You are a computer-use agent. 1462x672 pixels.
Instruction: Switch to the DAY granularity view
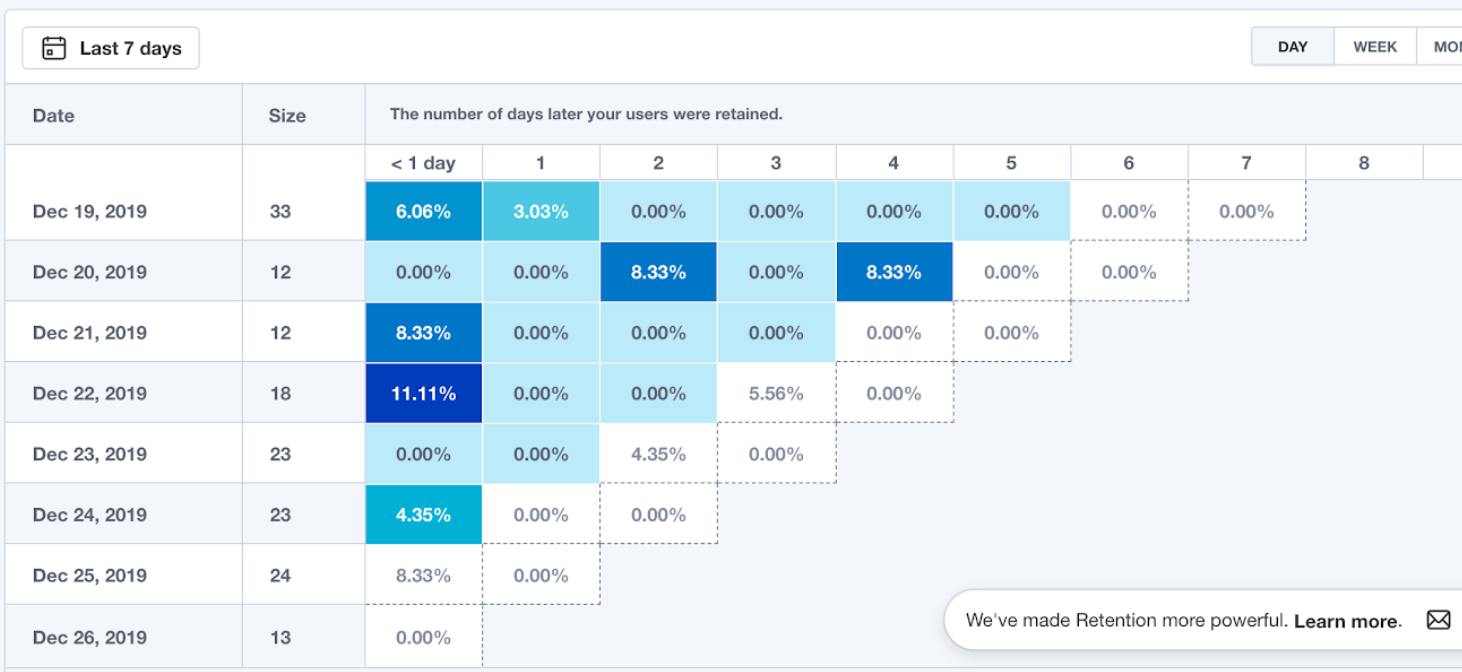[1293, 47]
